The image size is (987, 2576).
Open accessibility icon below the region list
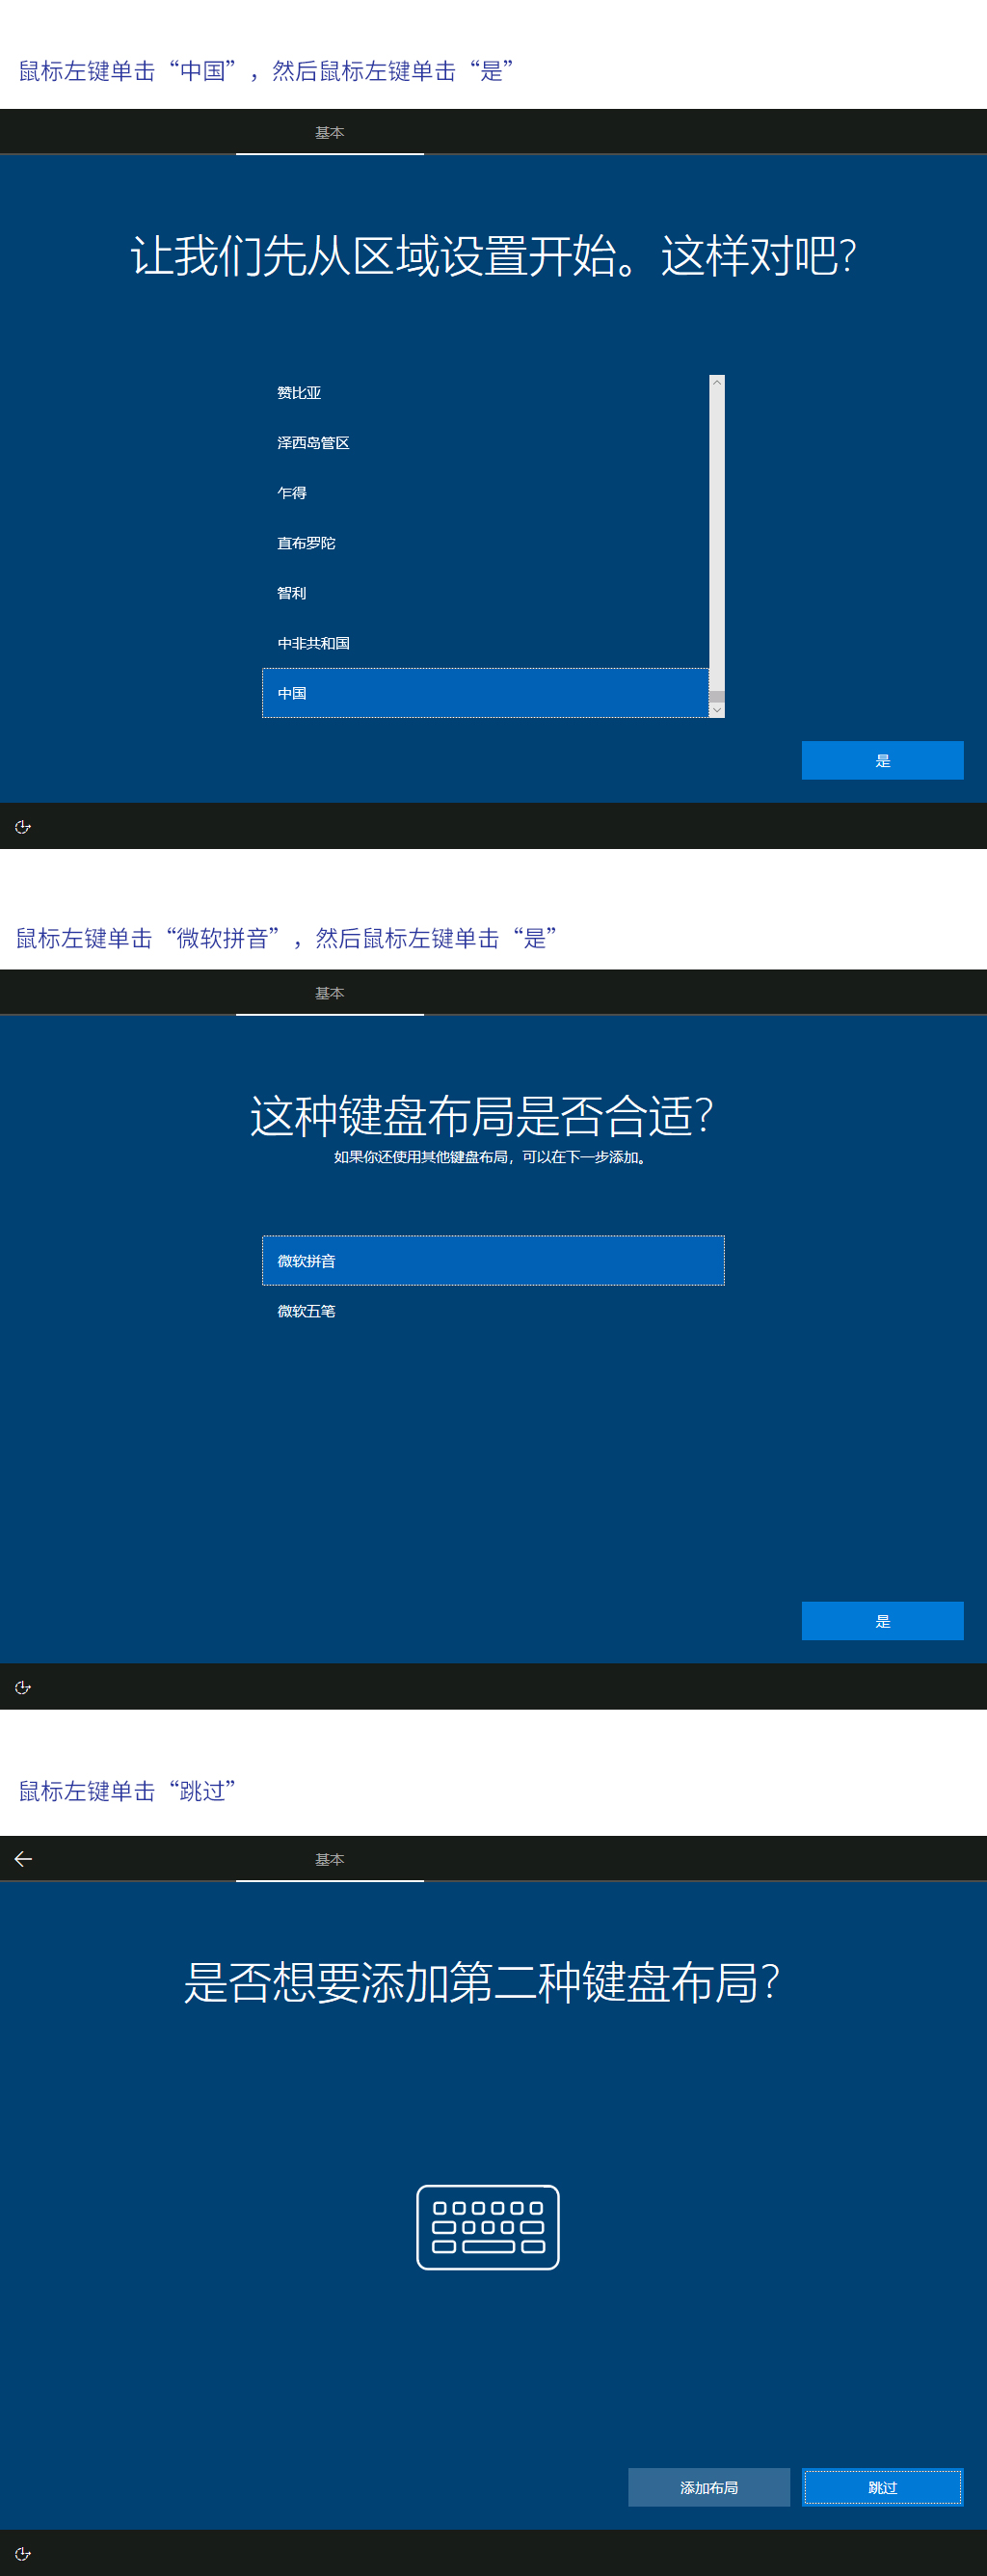point(23,827)
